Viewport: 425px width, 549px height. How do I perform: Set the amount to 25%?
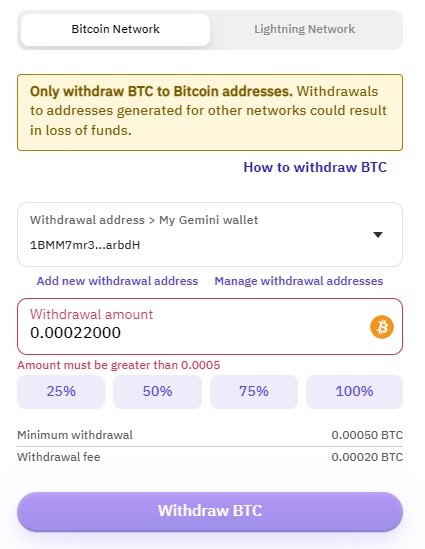tap(61, 391)
